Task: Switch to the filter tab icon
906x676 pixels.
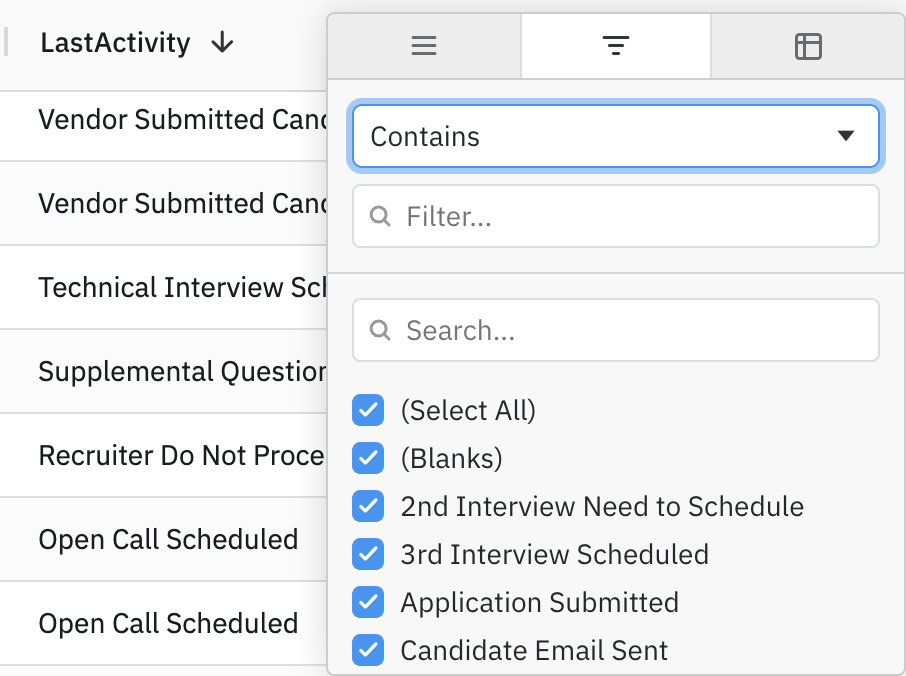Action: (x=615, y=46)
